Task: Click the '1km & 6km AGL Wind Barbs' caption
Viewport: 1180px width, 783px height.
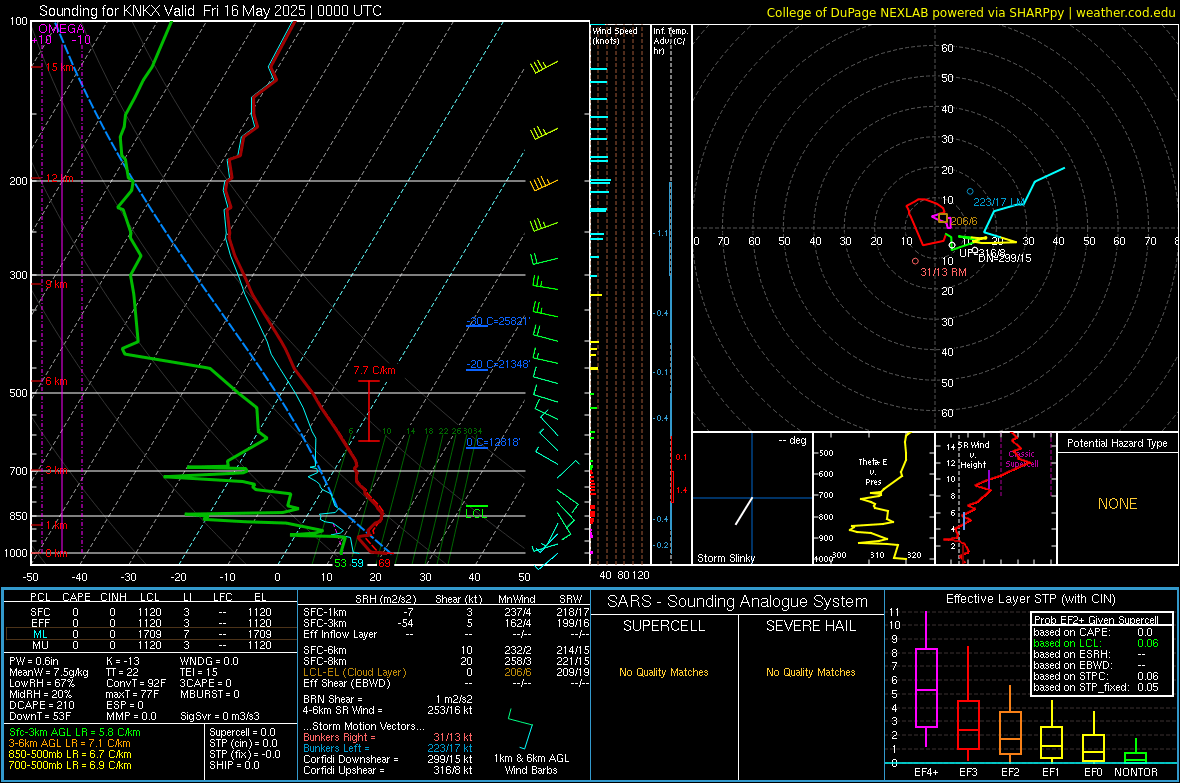Action: click(531, 764)
